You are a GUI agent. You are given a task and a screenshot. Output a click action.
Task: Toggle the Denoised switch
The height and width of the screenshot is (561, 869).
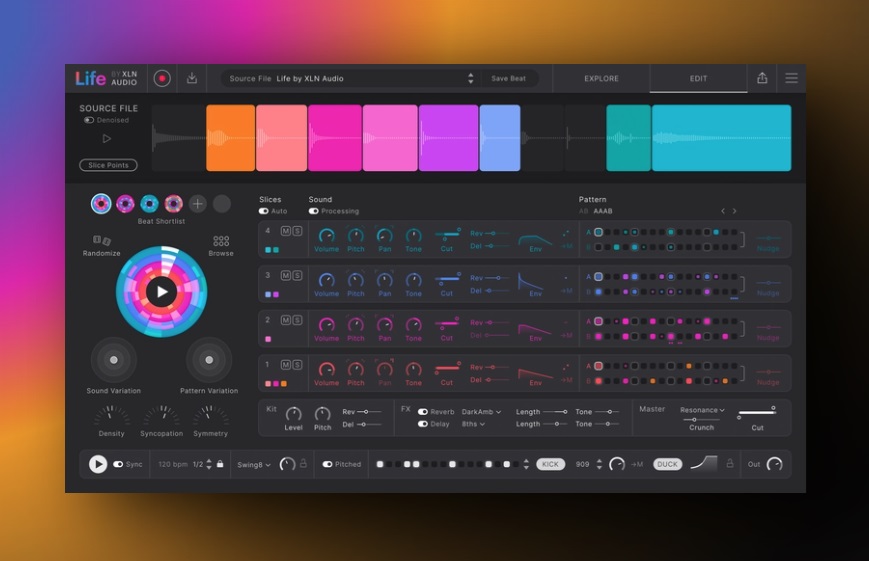click(89, 120)
